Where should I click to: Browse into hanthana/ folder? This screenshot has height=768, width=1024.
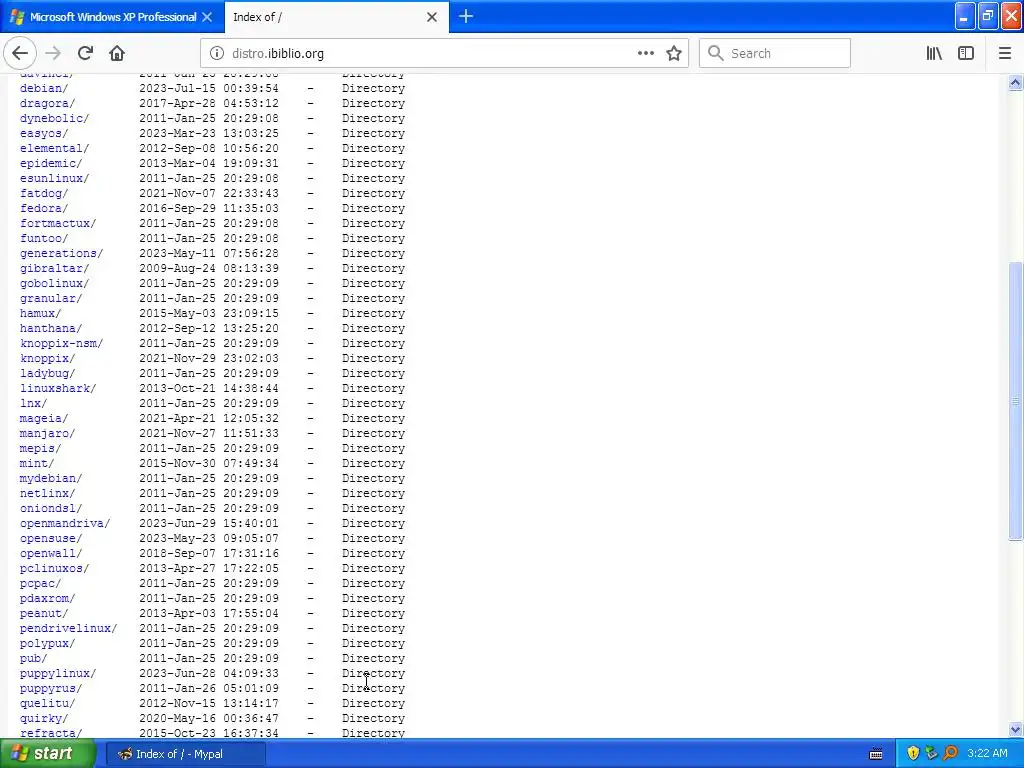(x=51, y=328)
